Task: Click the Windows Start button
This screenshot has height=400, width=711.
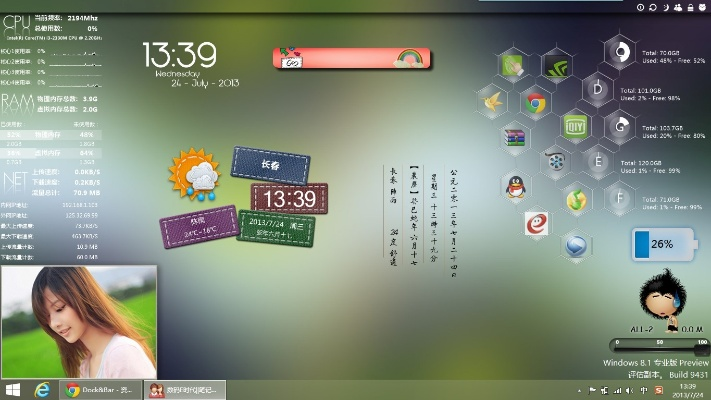Action: pos(14,389)
